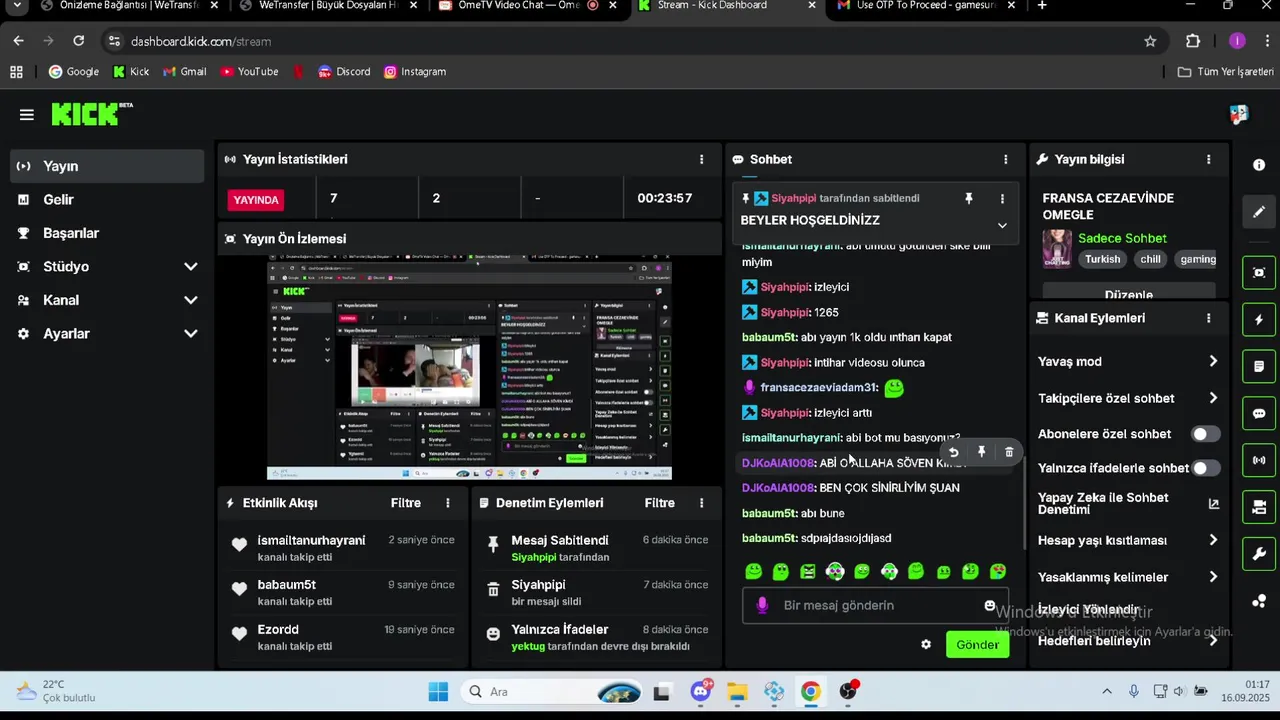This screenshot has height=720, width=1280.
Task: Click the chat message input field
Action: 876,606
